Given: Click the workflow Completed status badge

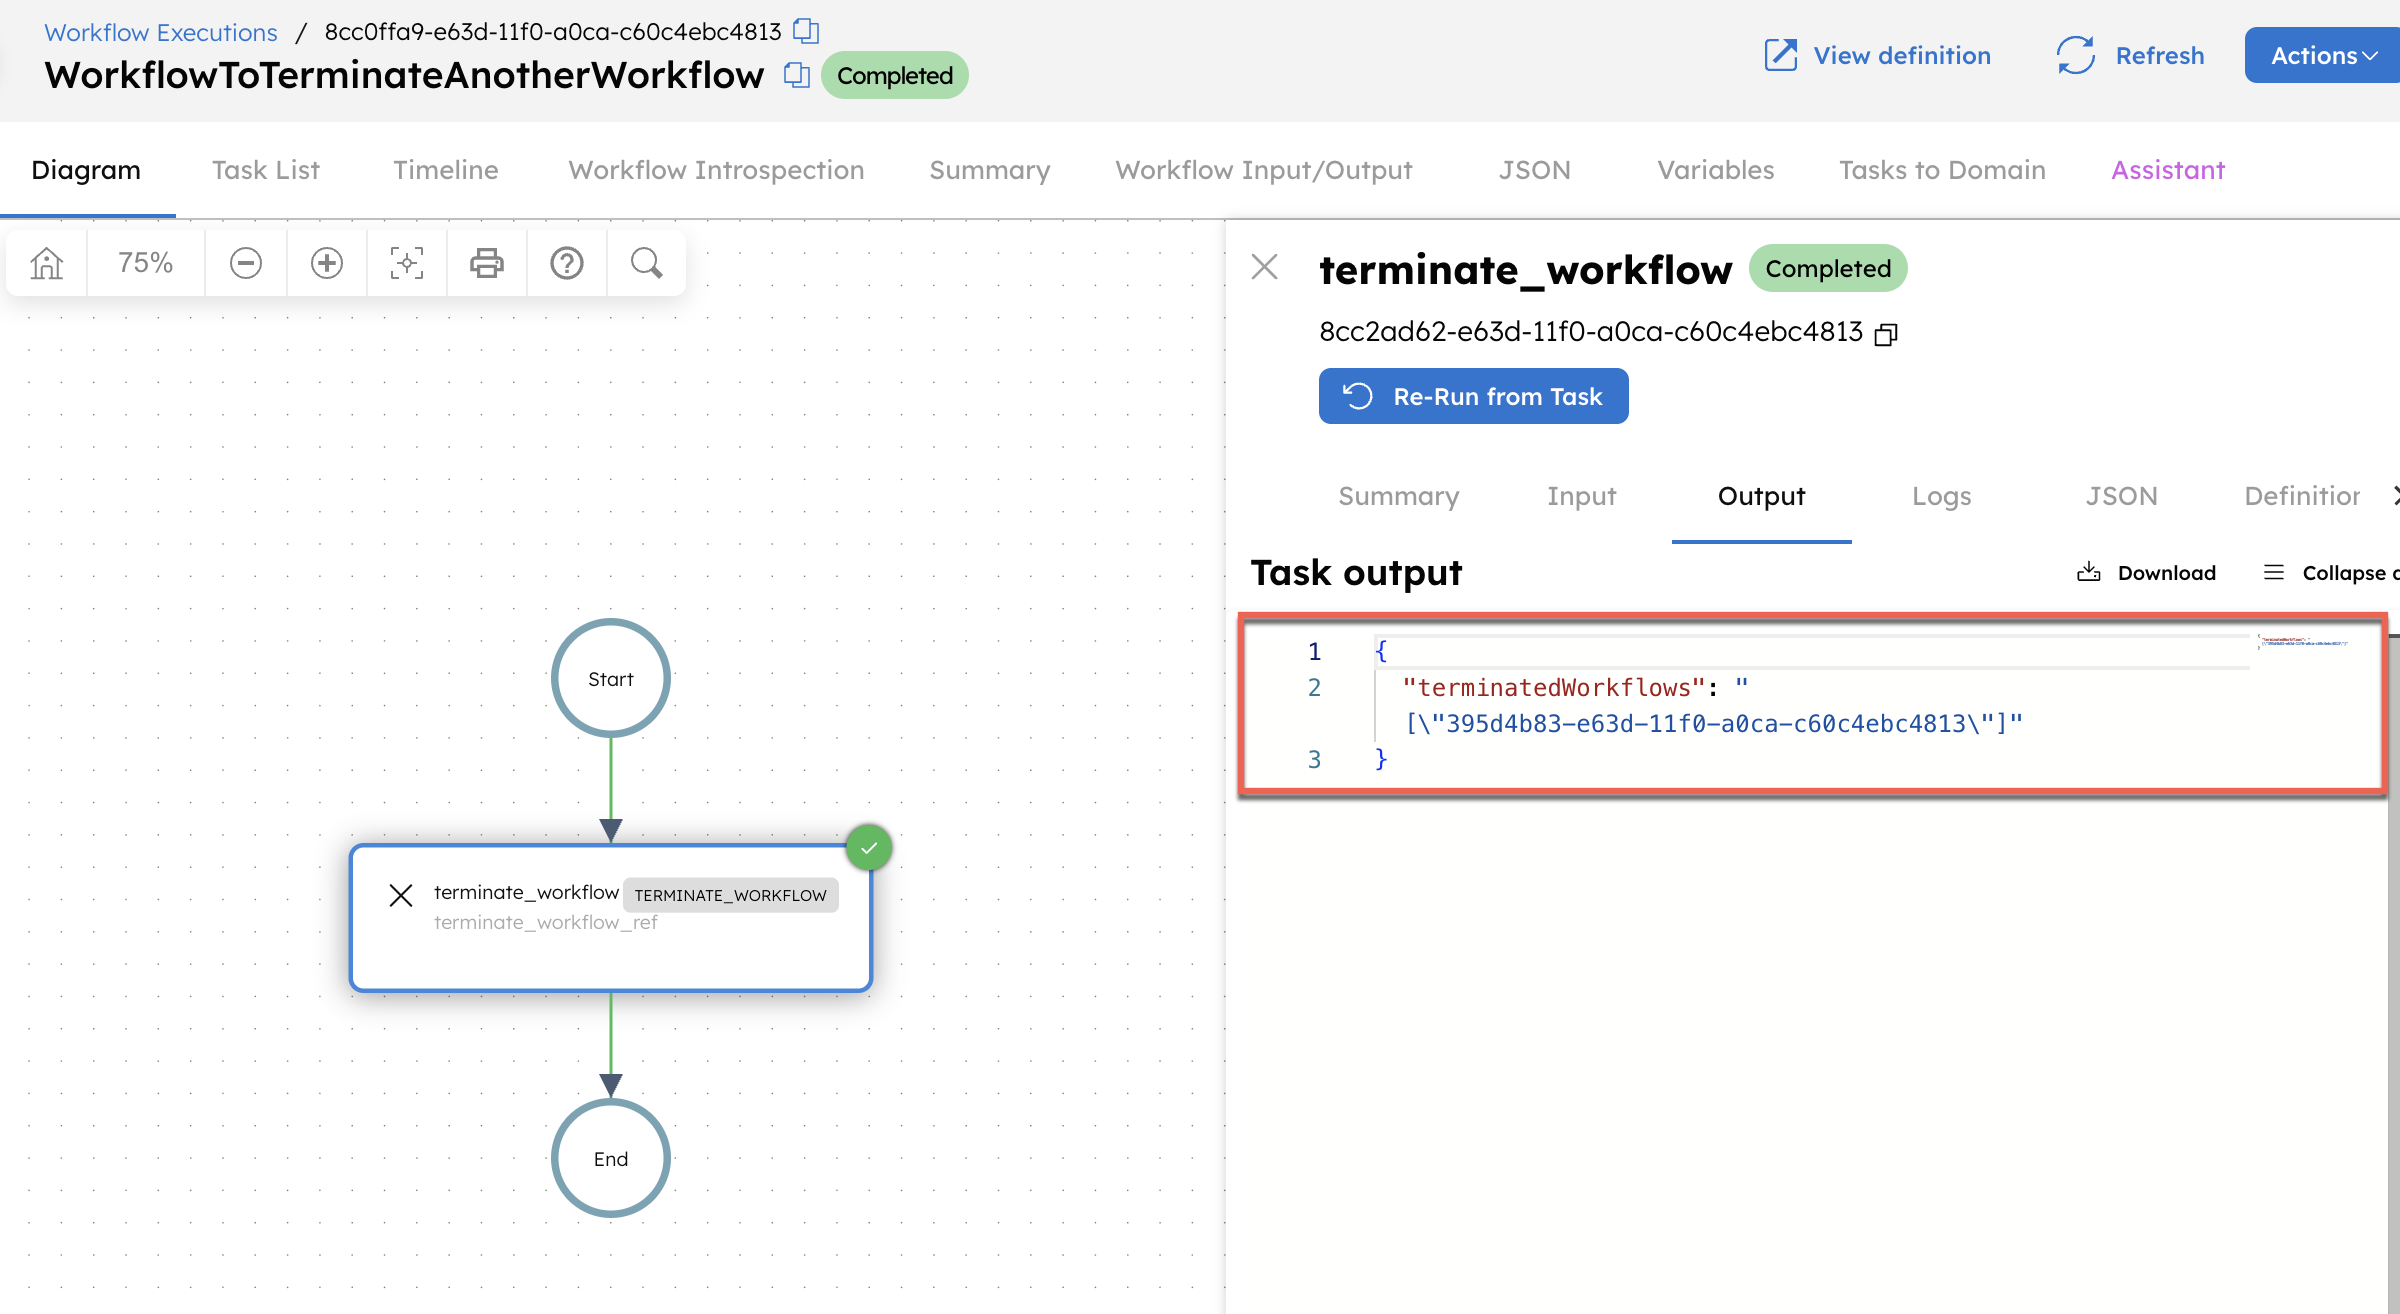Looking at the screenshot, I should click(895, 75).
